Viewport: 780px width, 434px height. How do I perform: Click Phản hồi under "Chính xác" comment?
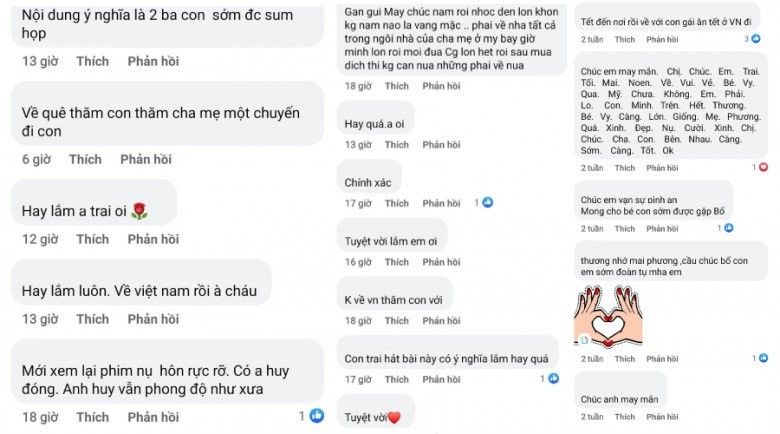coord(441,203)
